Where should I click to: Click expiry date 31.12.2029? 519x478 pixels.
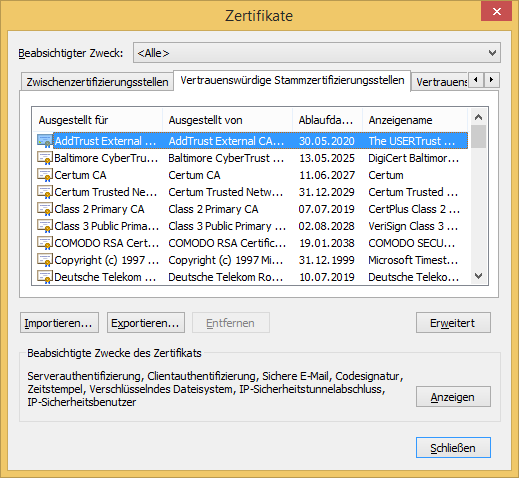point(327,192)
